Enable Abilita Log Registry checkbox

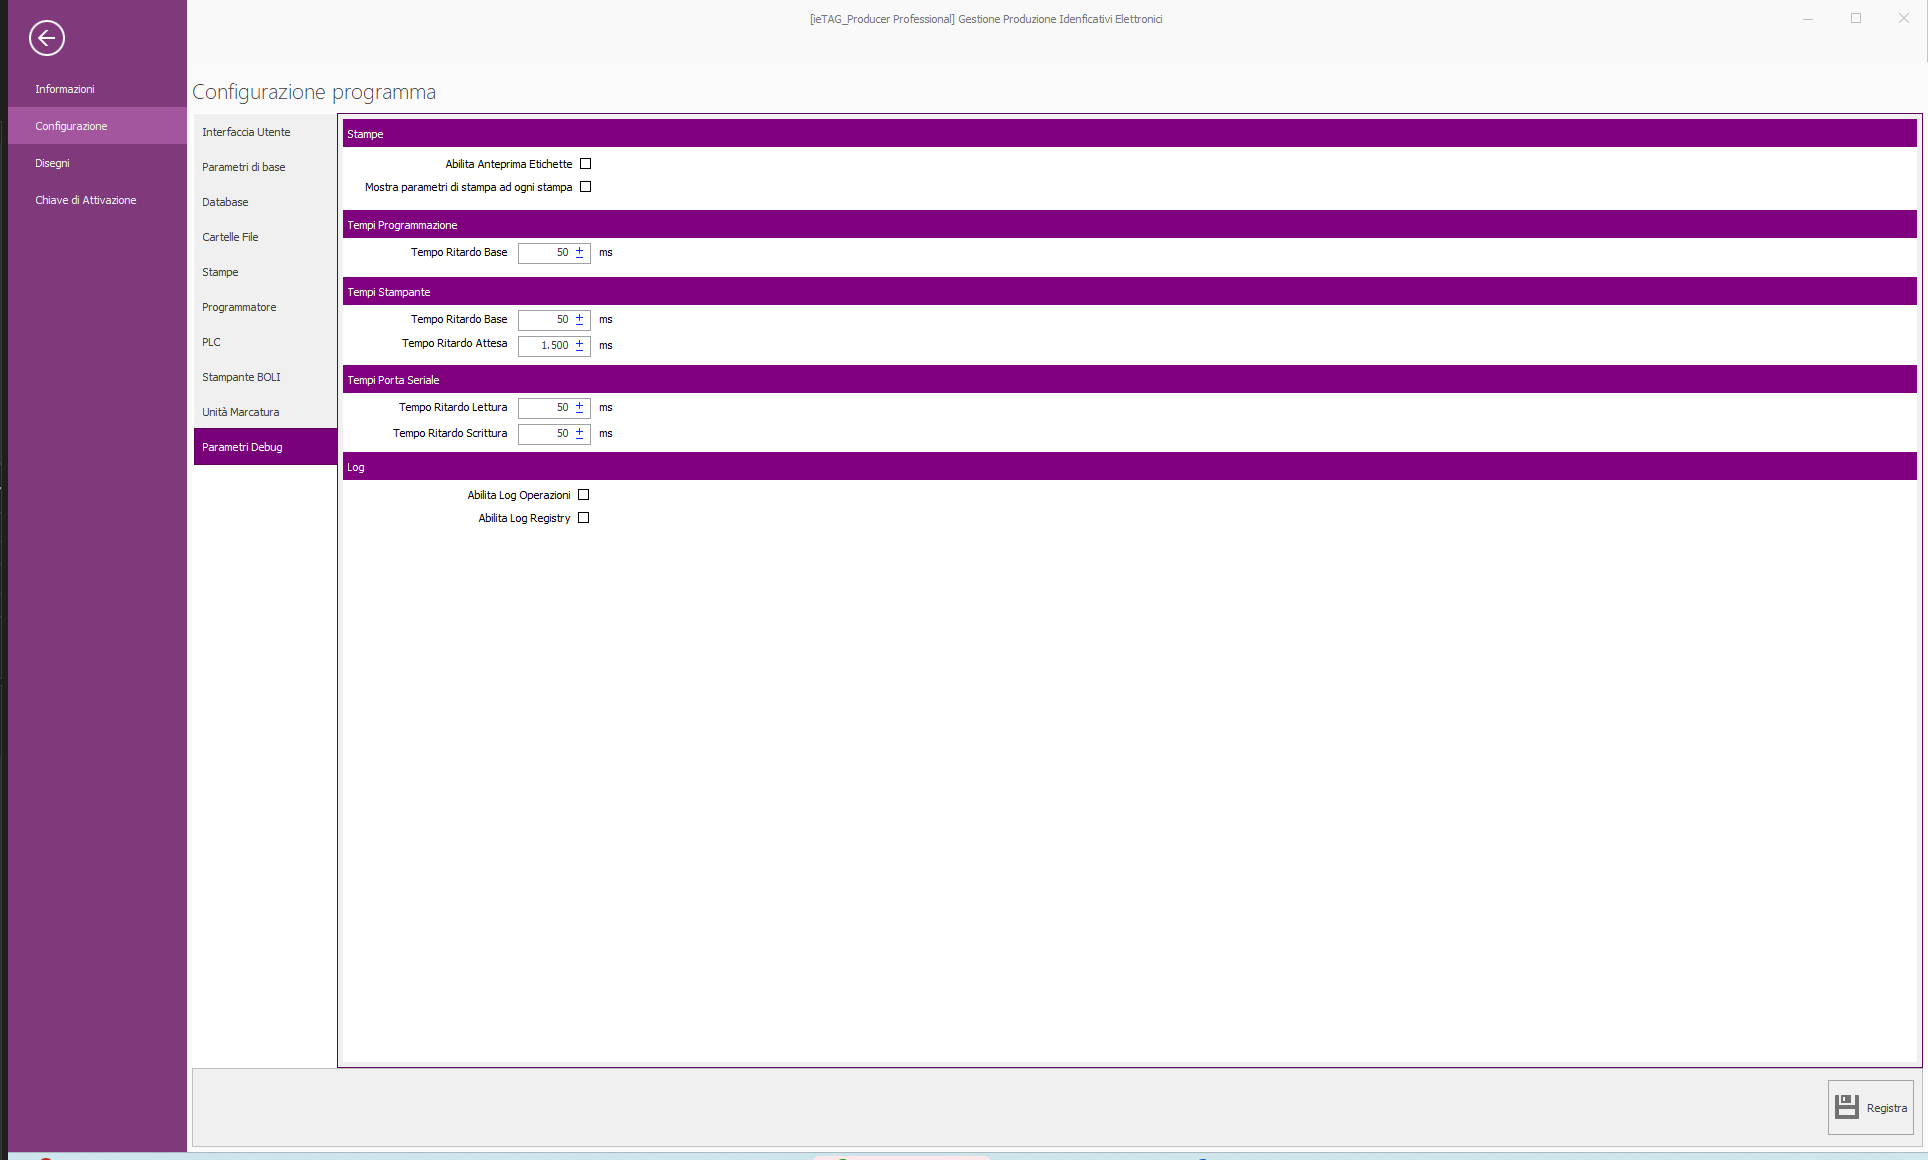pyautogui.click(x=584, y=518)
